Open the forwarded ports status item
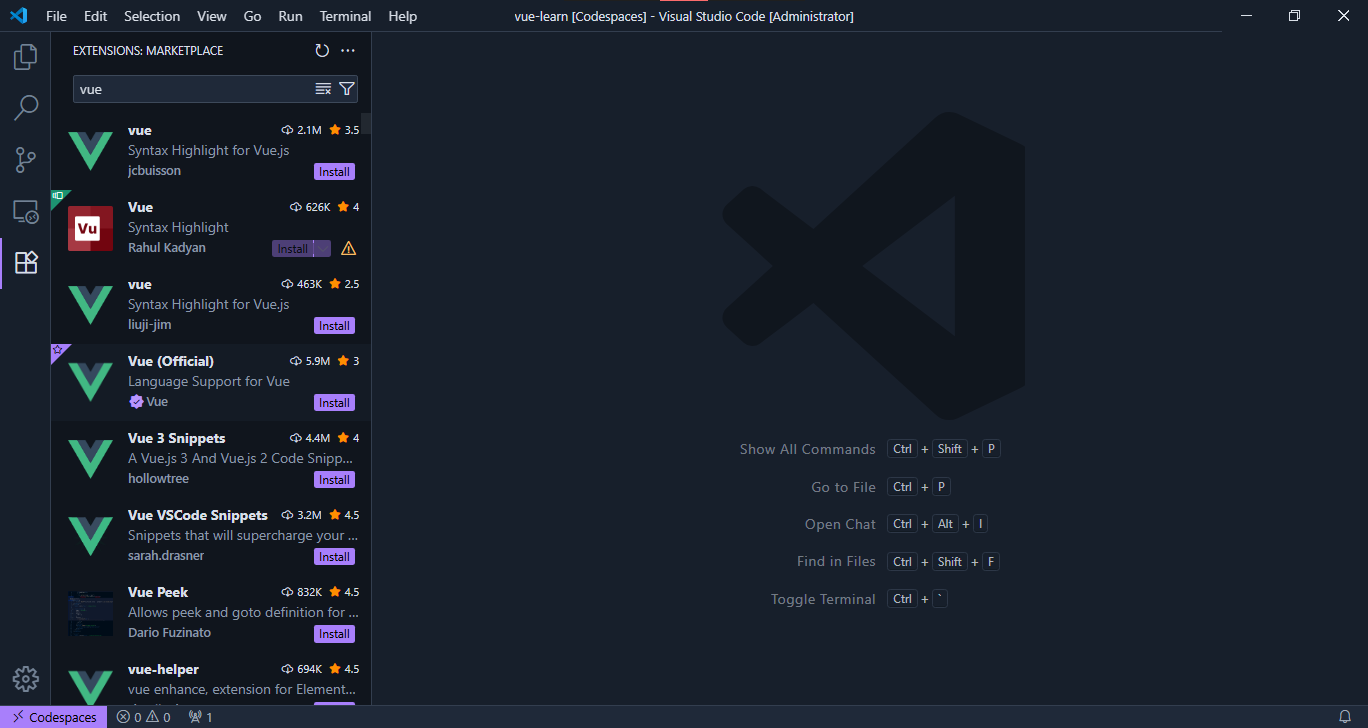1368x728 pixels. [201, 717]
